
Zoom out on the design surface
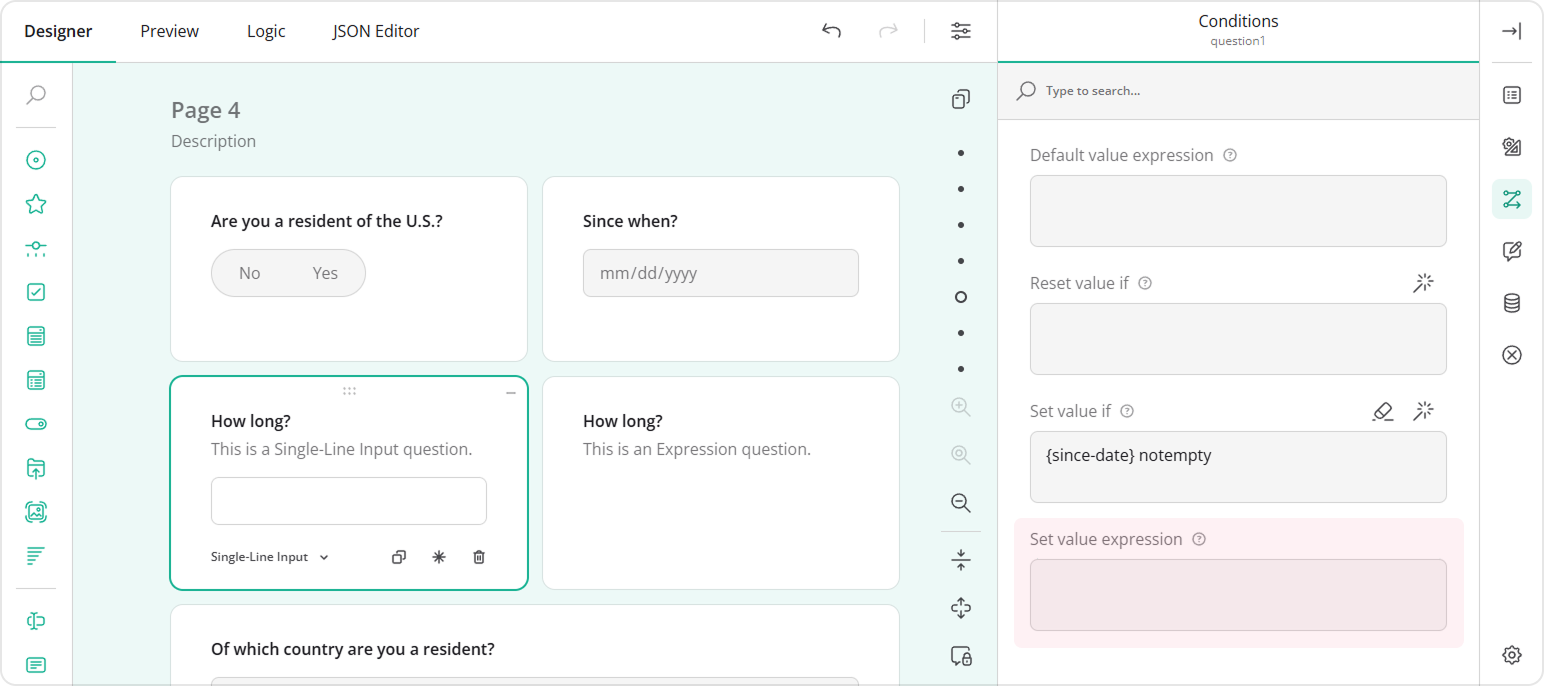tap(961, 503)
